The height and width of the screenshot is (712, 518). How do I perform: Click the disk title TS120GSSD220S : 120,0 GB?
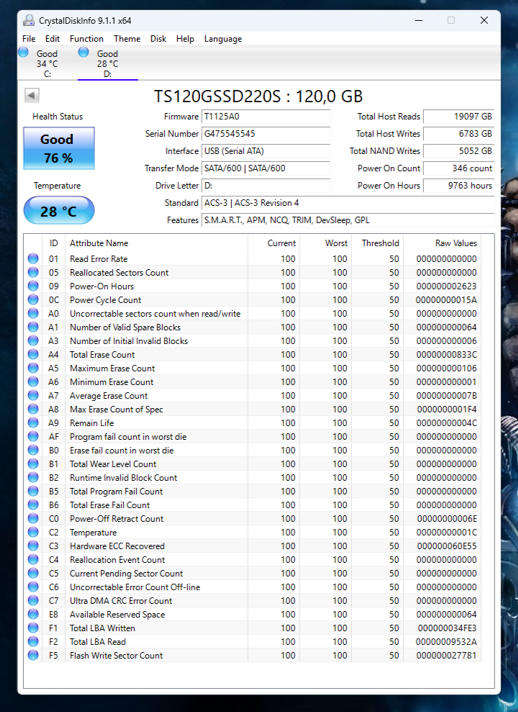[258, 96]
